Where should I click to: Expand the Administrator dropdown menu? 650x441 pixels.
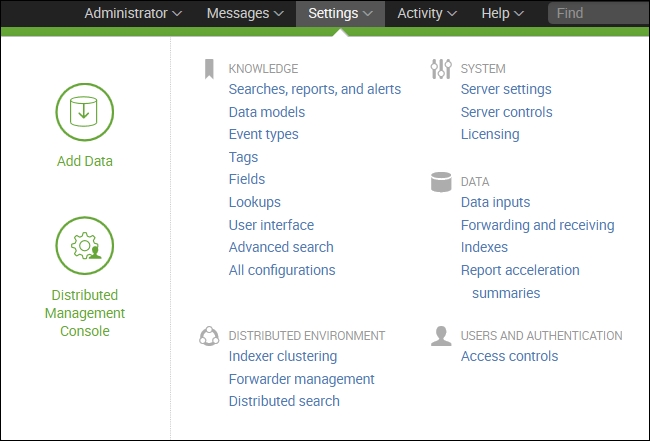[133, 14]
